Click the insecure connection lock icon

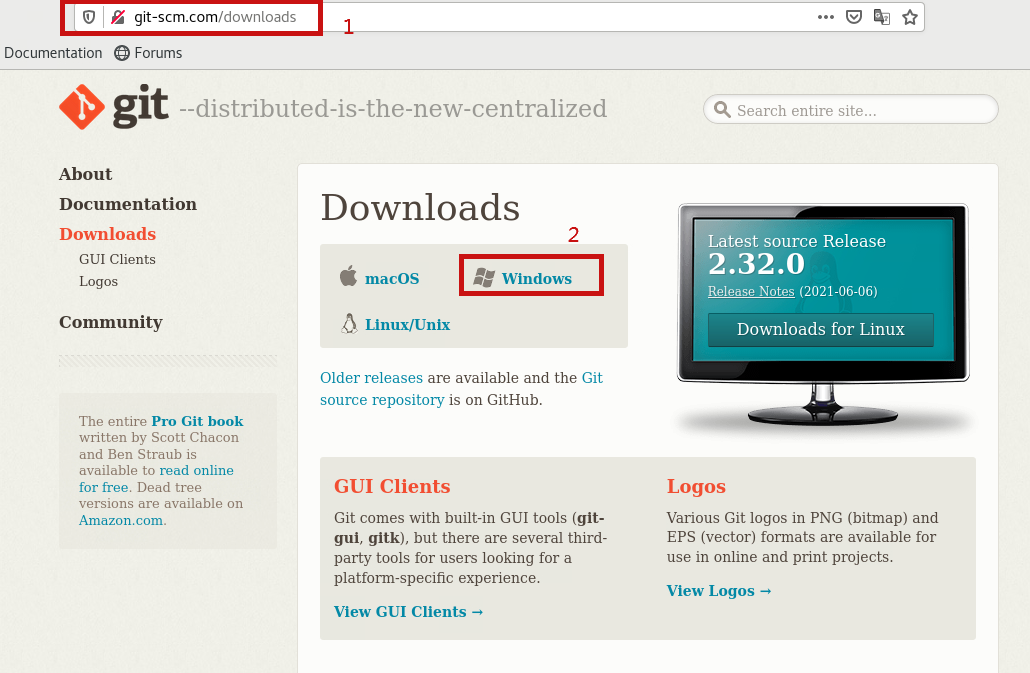[x=118, y=17]
